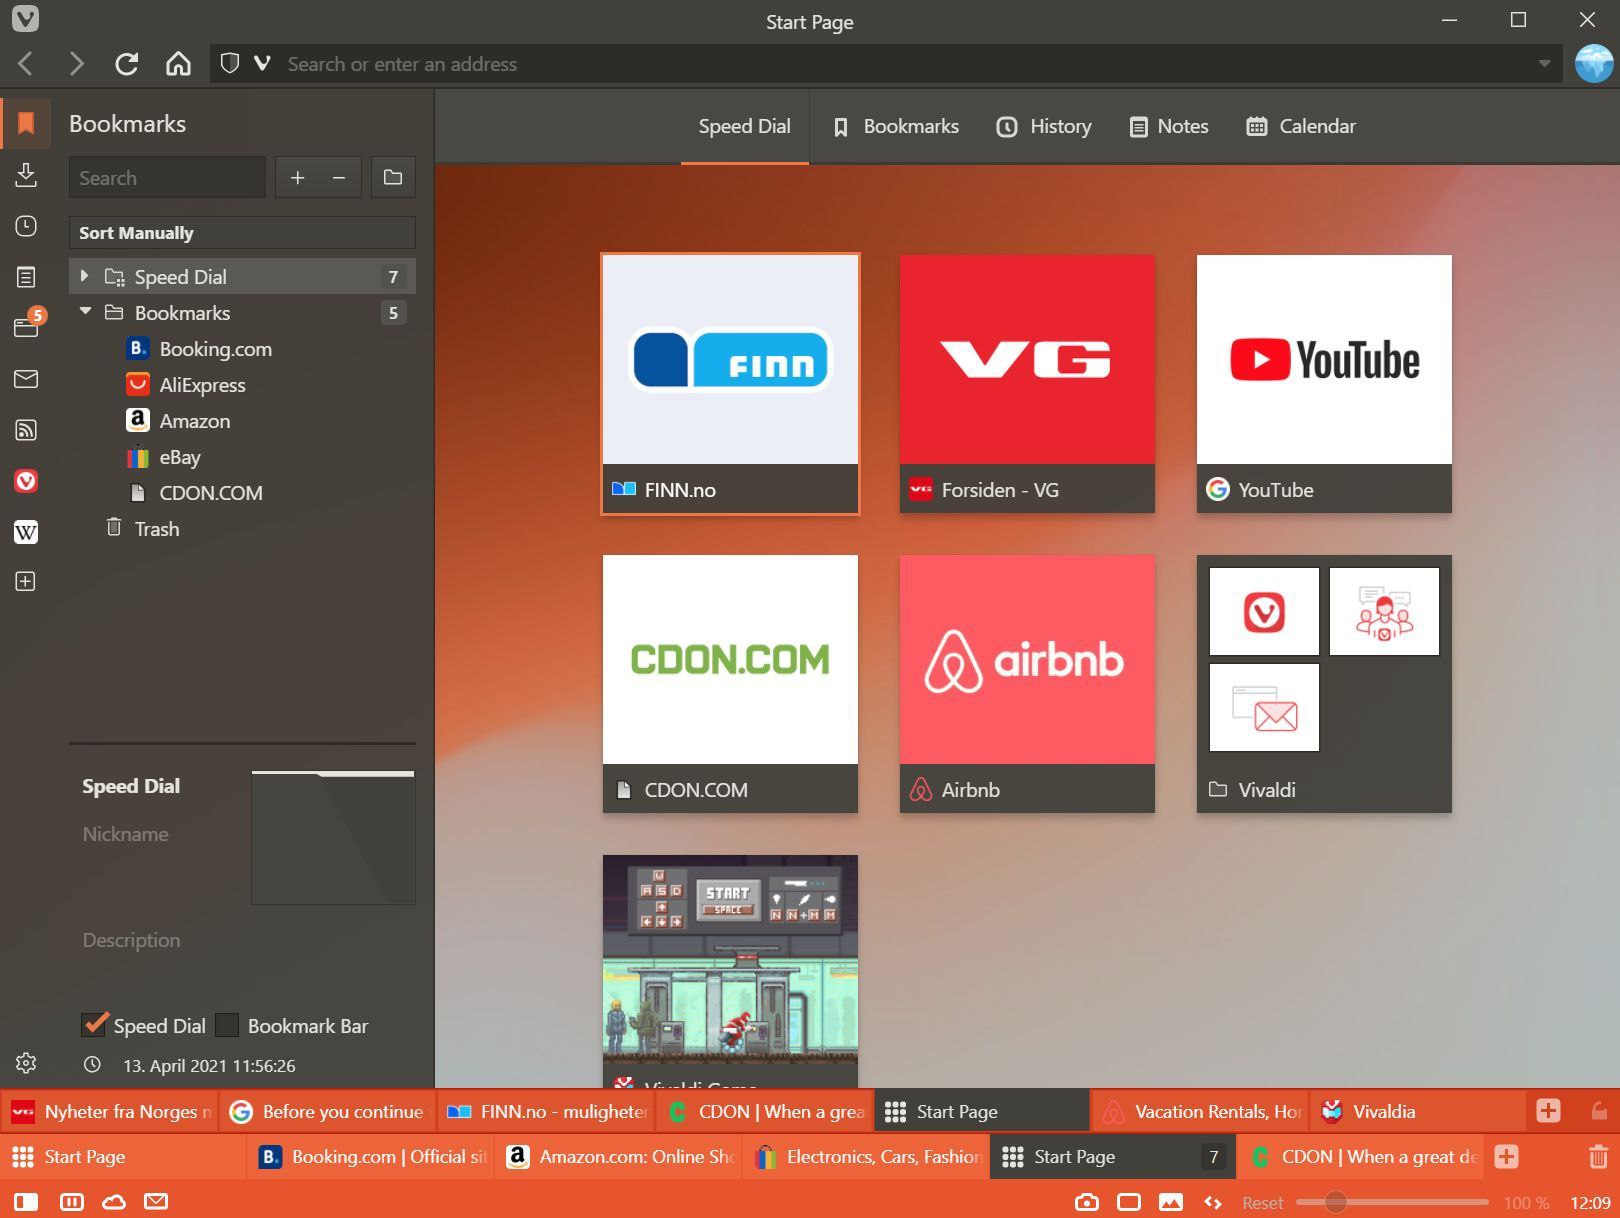The width and height of the screenshot is (1620, 1218).
Task: Go back to previous page
Action: 27,64
